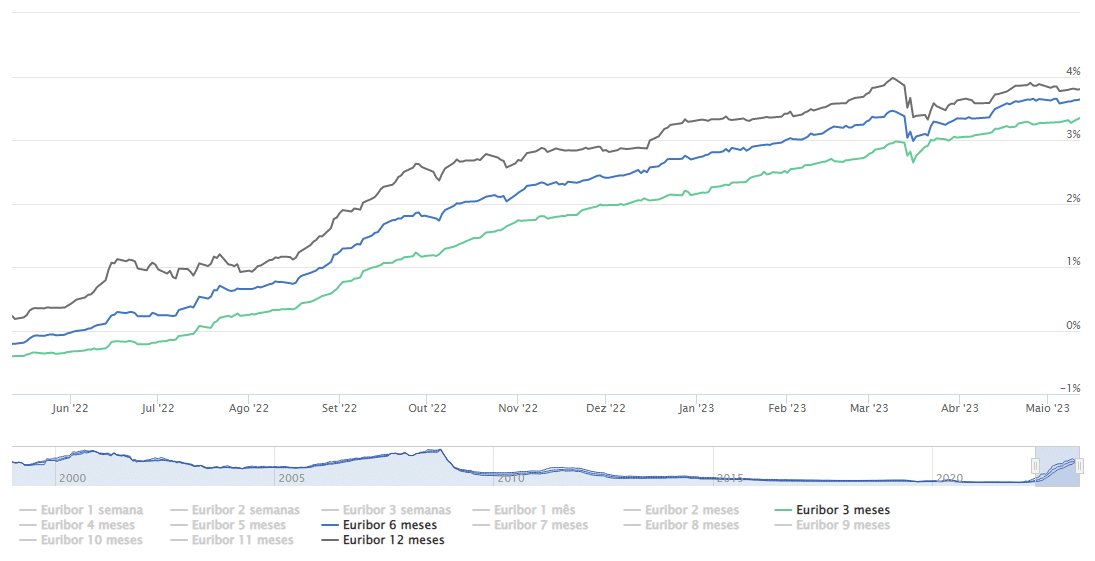This screenshot has width=1095, height=561.
Task: Show the Euribor 2 semanas series
Action: [x=245, y=510]
